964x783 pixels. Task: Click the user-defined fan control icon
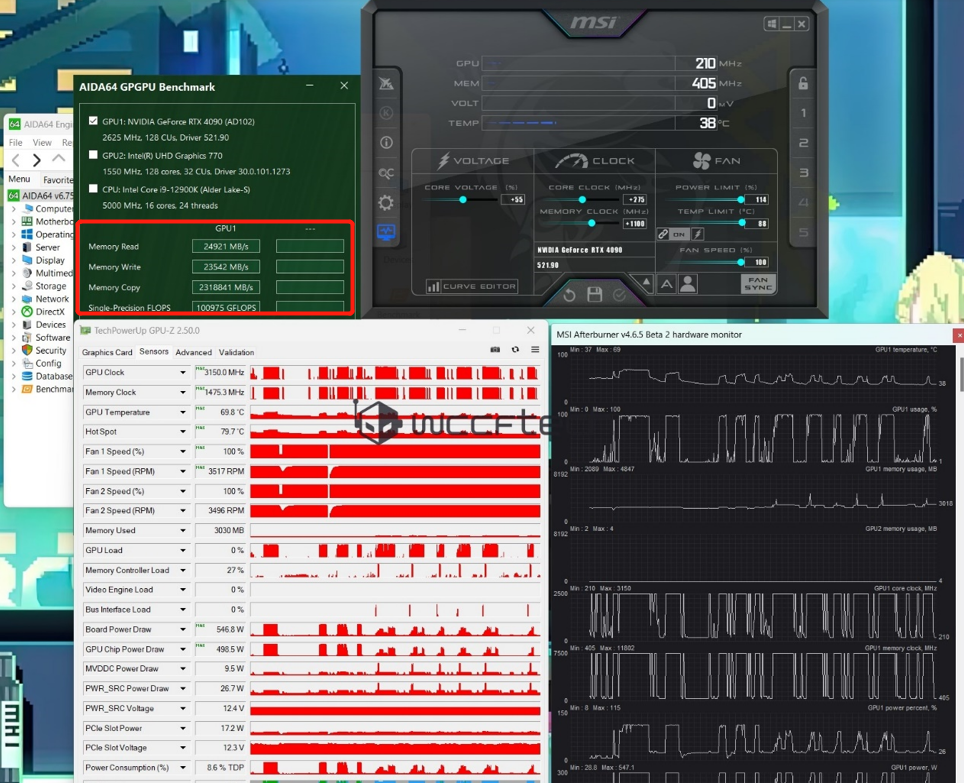point(689,283)
